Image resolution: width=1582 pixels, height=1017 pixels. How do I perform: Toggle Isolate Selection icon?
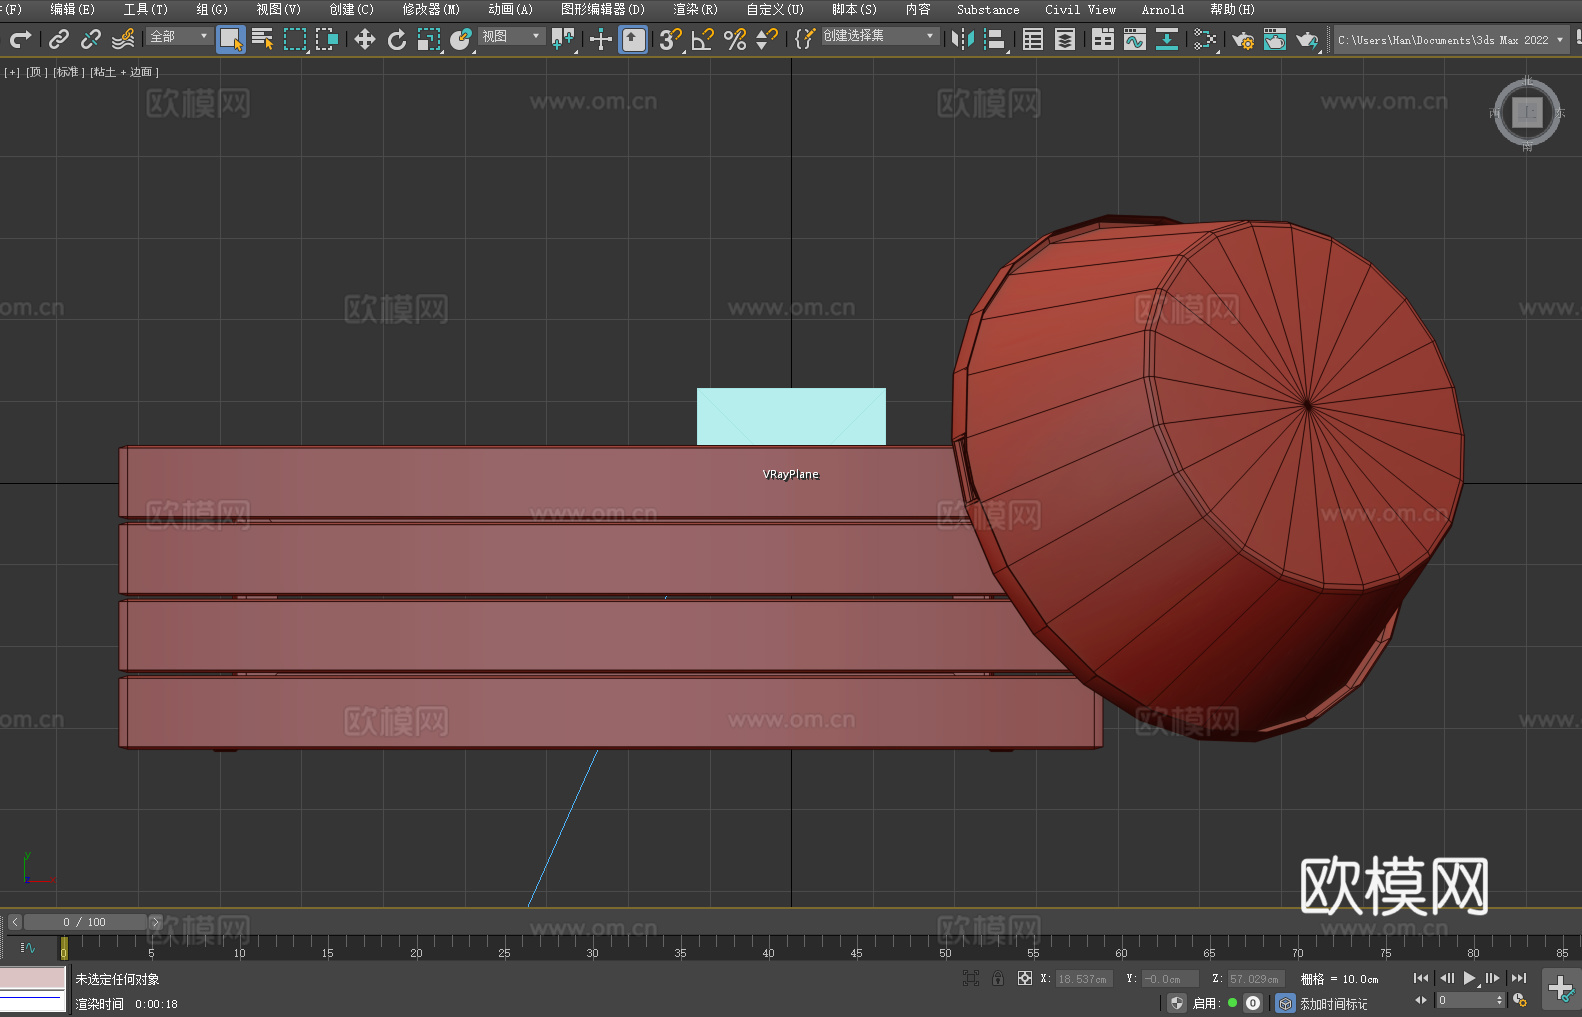(x=970, y=978)
